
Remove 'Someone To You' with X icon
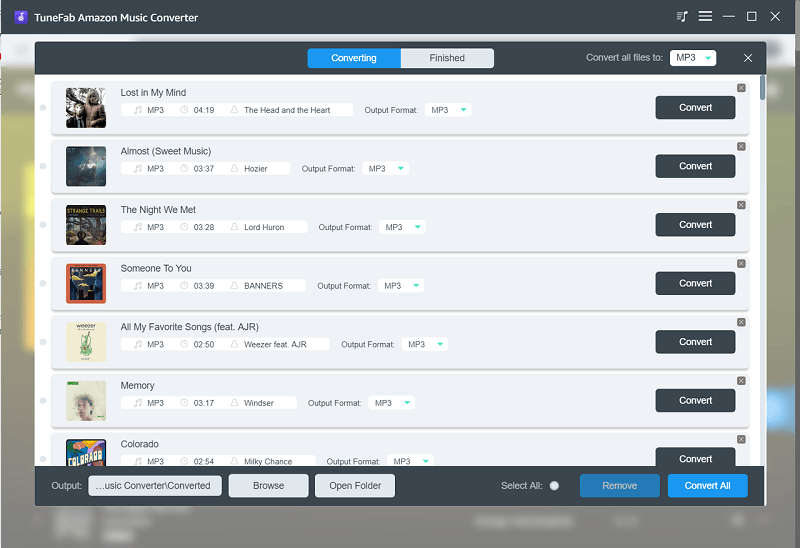point(741,264)
